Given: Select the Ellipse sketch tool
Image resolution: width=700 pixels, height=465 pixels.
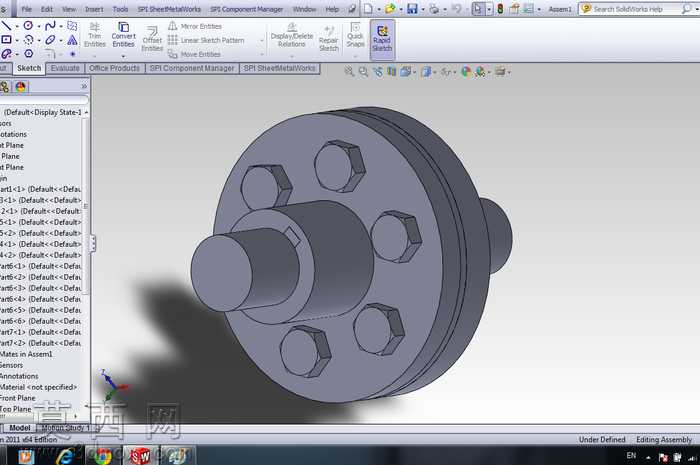Looking at the screenshot, I should (50, 40).
